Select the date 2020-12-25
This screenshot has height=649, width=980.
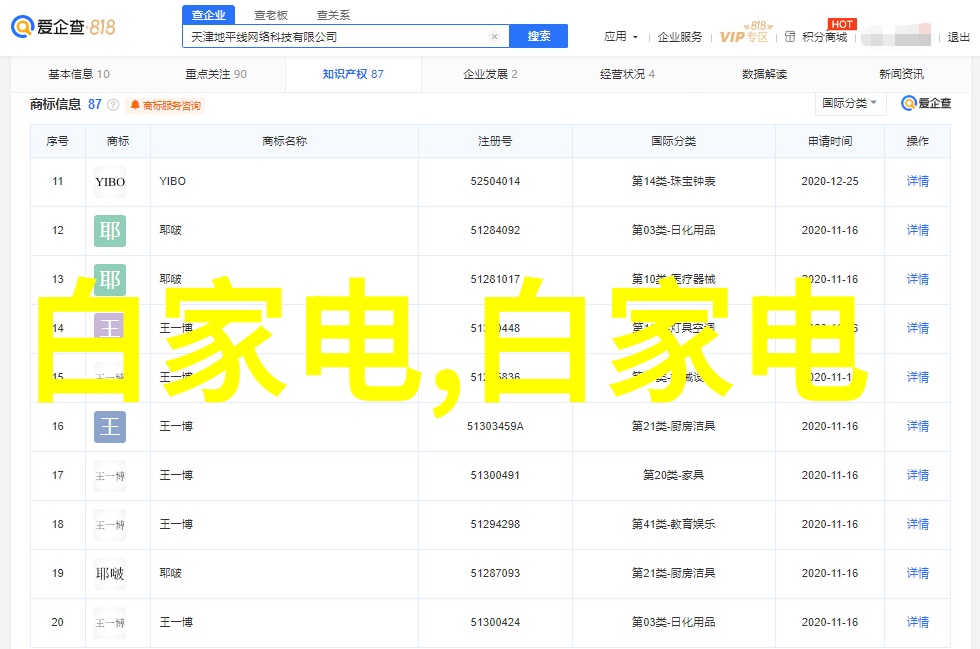point(830,181)
